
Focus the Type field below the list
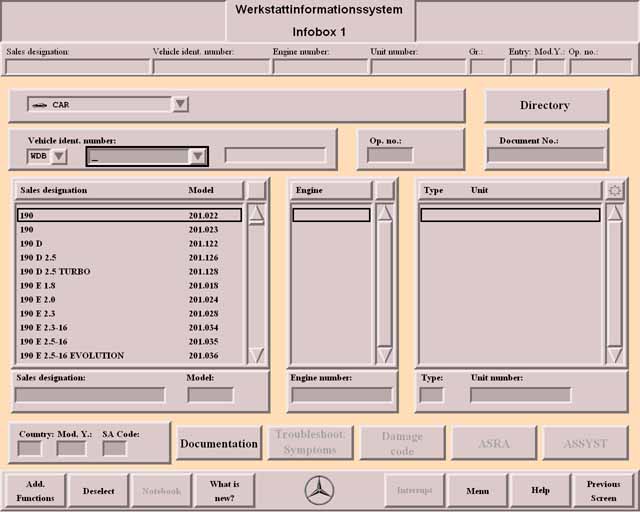[x=431, y=395]
